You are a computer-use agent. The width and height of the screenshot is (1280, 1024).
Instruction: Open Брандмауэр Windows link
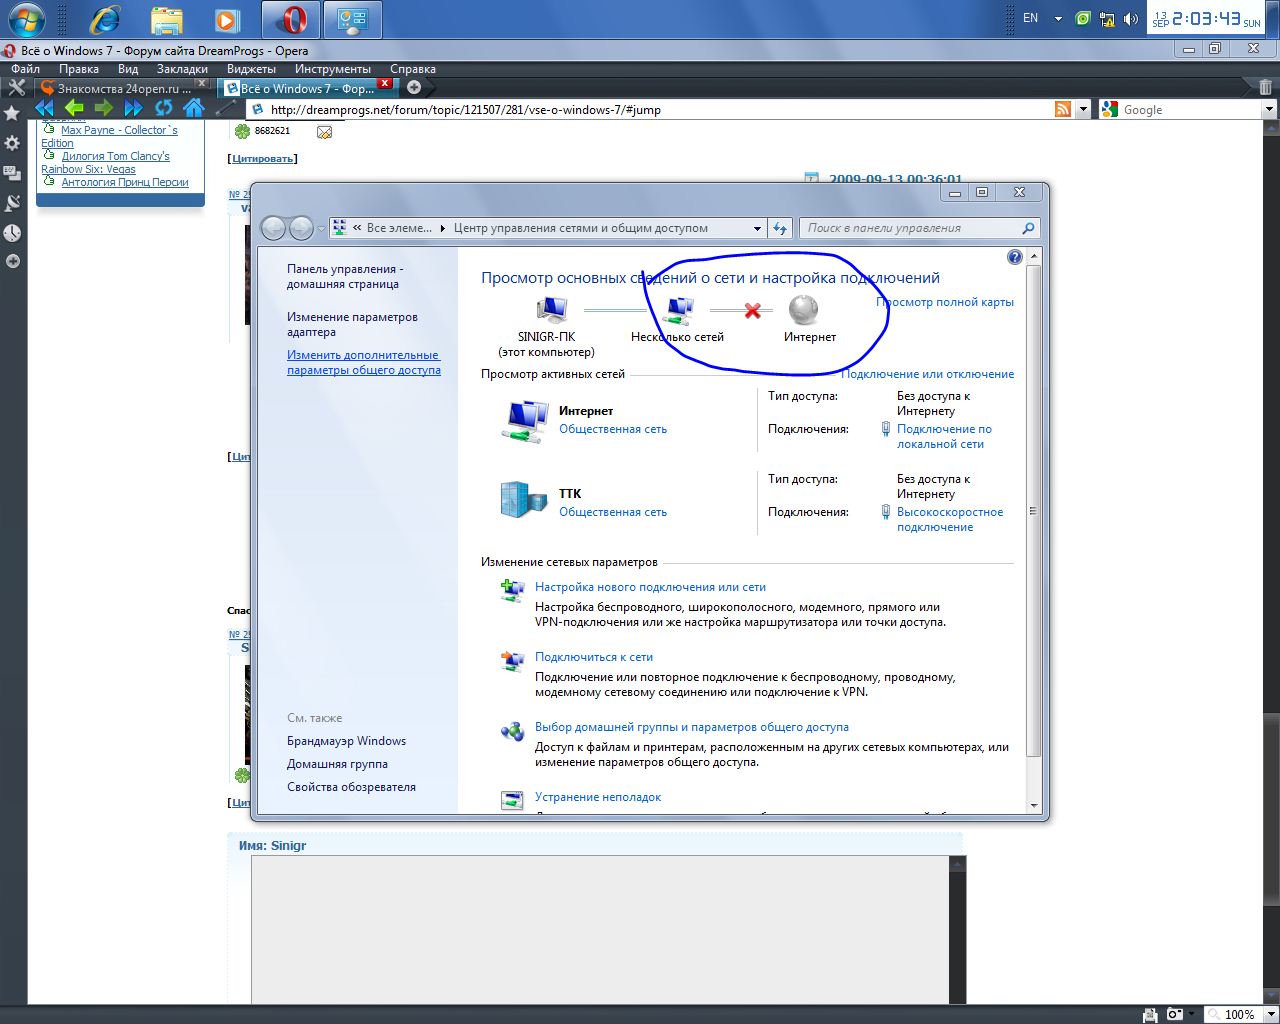[346, 741]
